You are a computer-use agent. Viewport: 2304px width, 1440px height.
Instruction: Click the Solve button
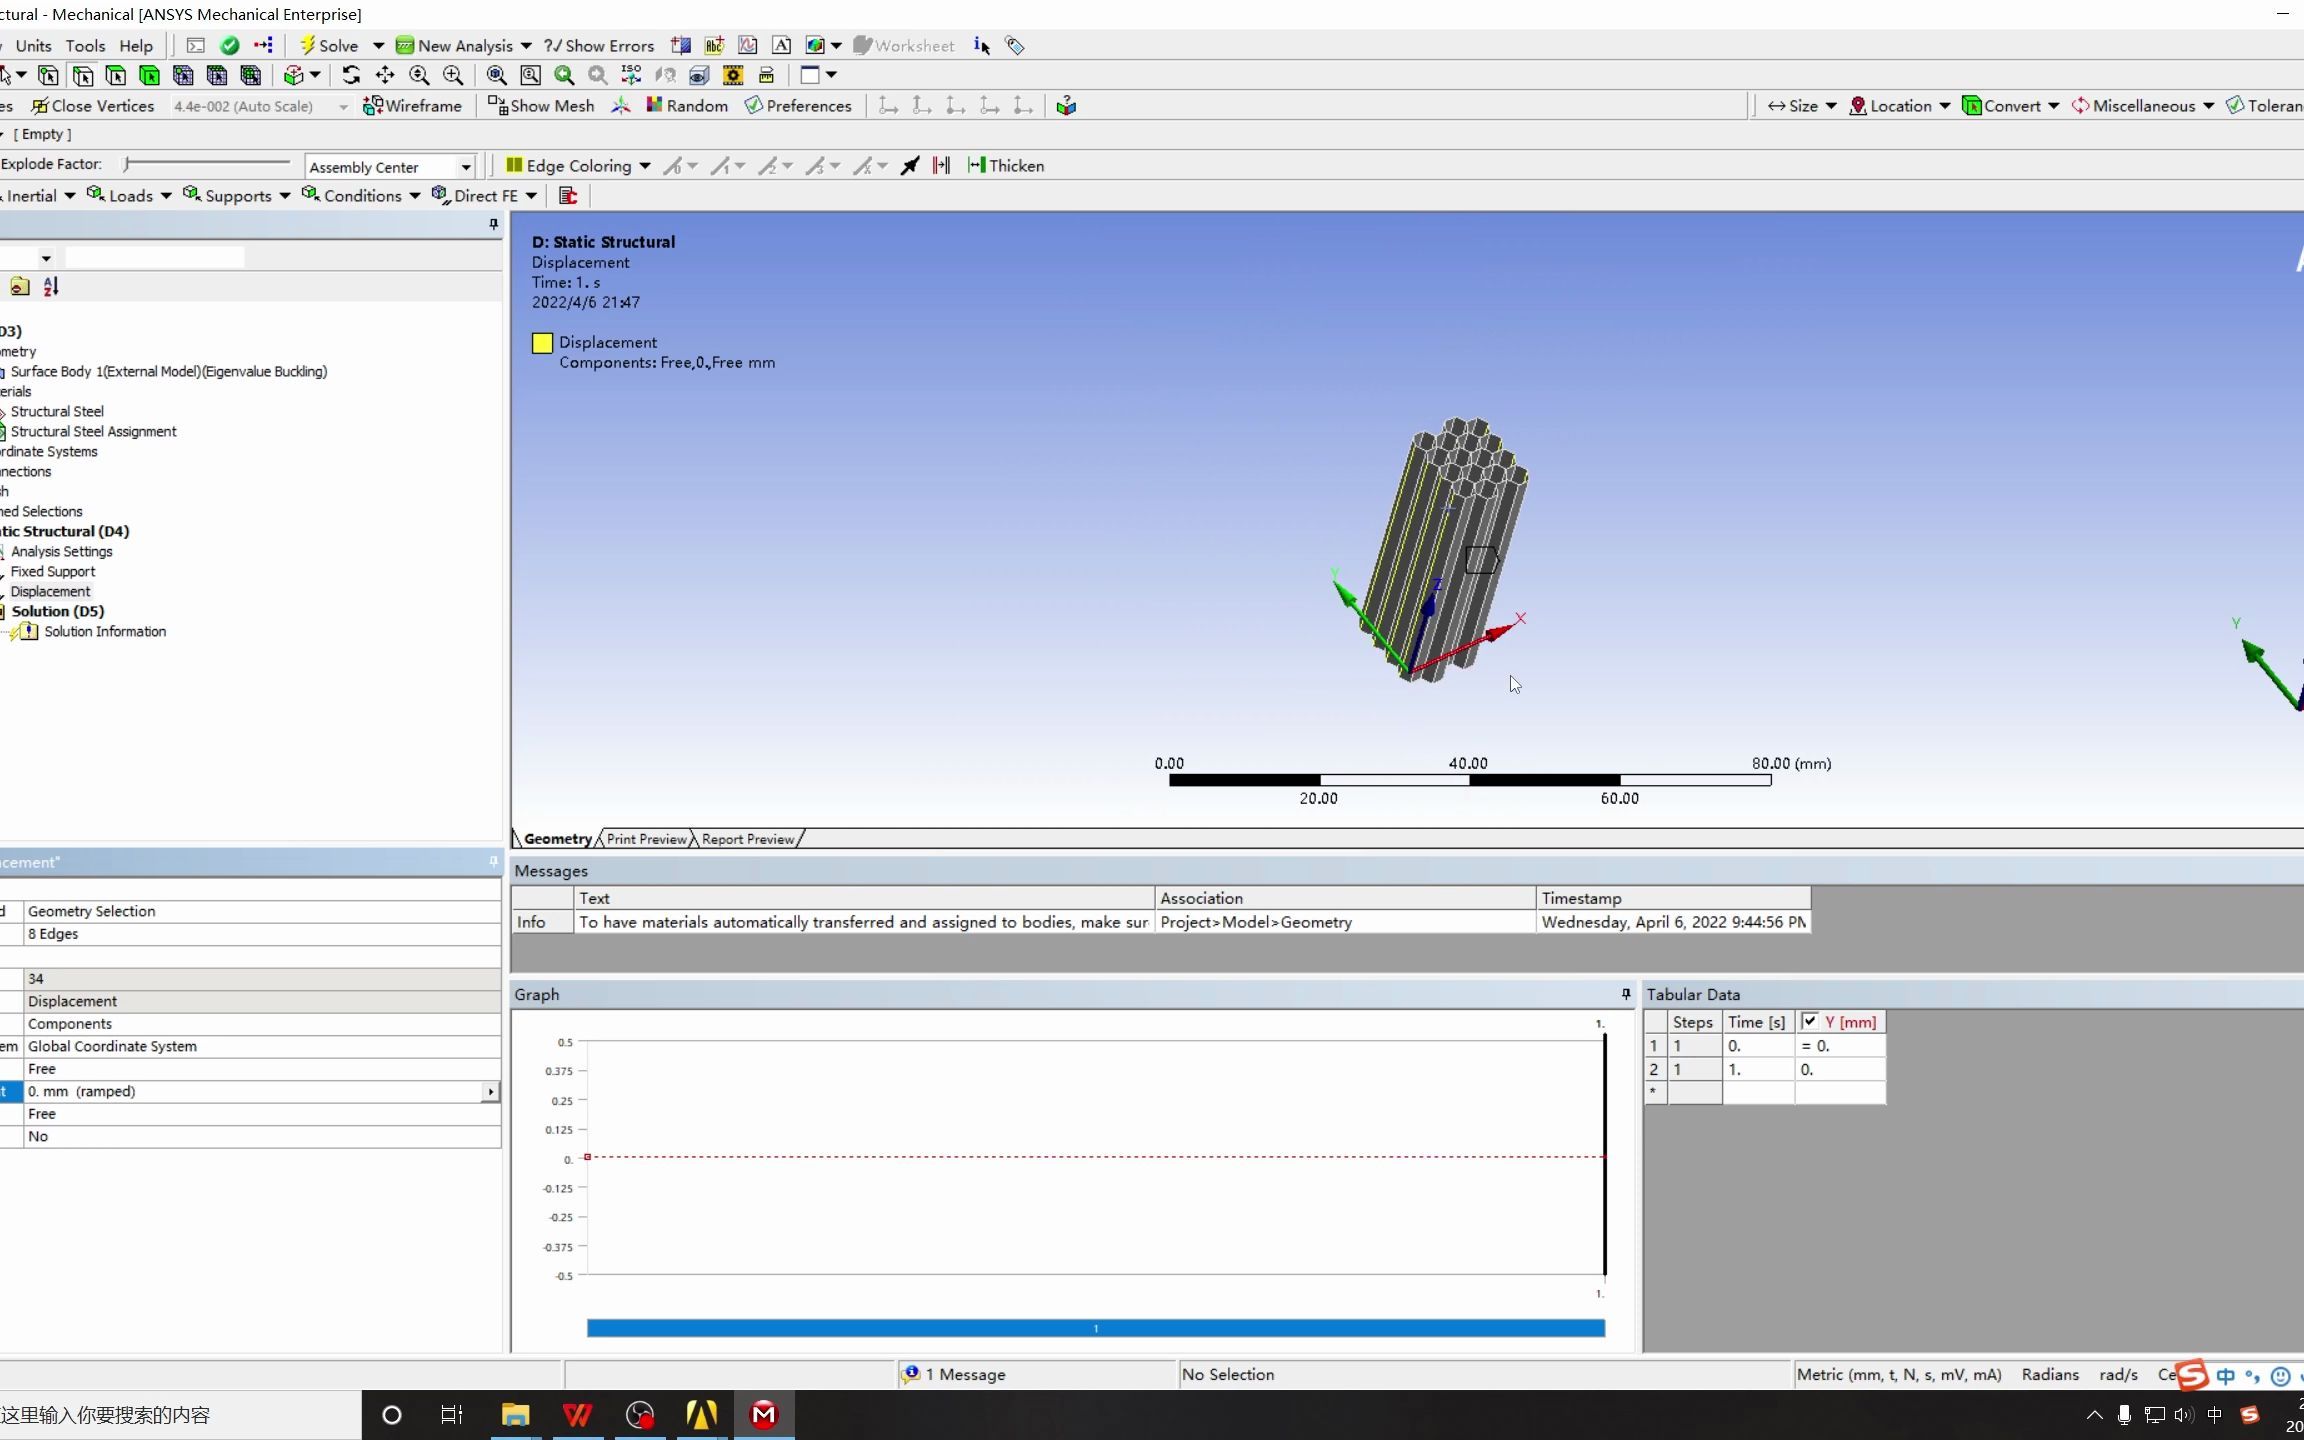[329, 46]
